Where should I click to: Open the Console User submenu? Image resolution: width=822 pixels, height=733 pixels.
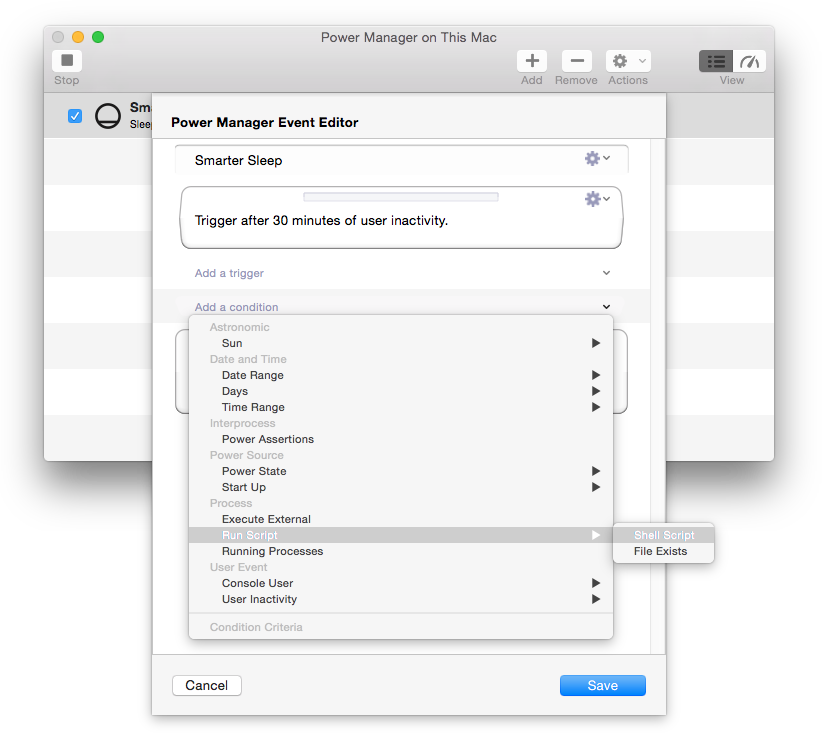point(401,583)
